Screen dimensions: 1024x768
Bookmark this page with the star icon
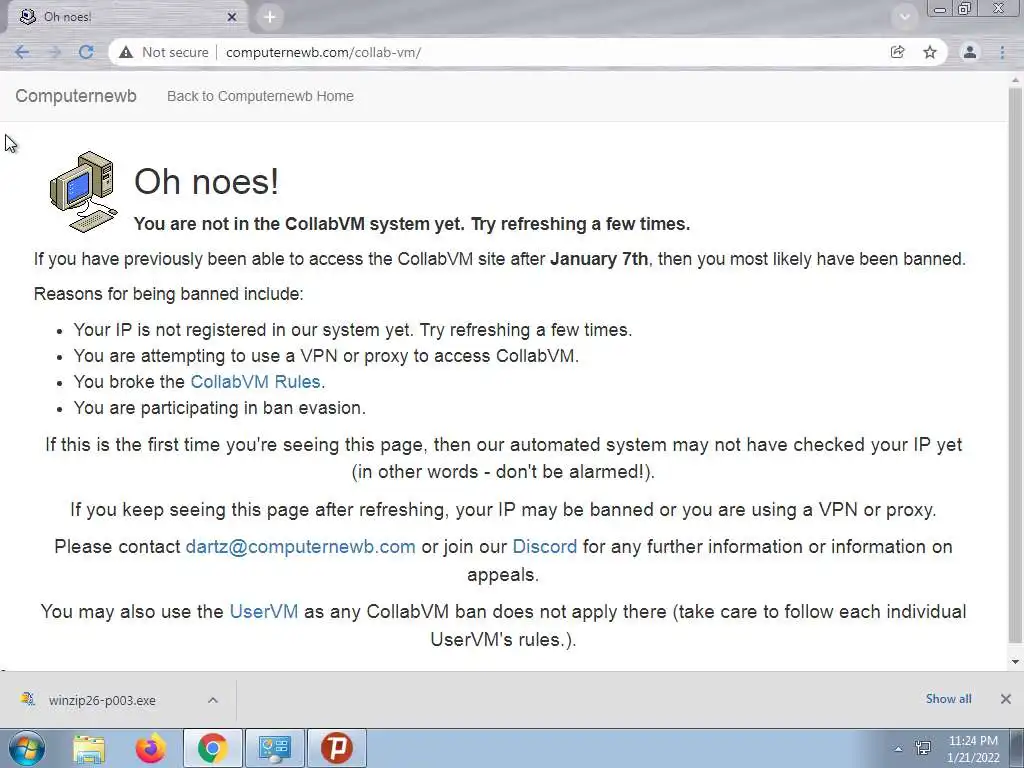(x=930, y=52)
